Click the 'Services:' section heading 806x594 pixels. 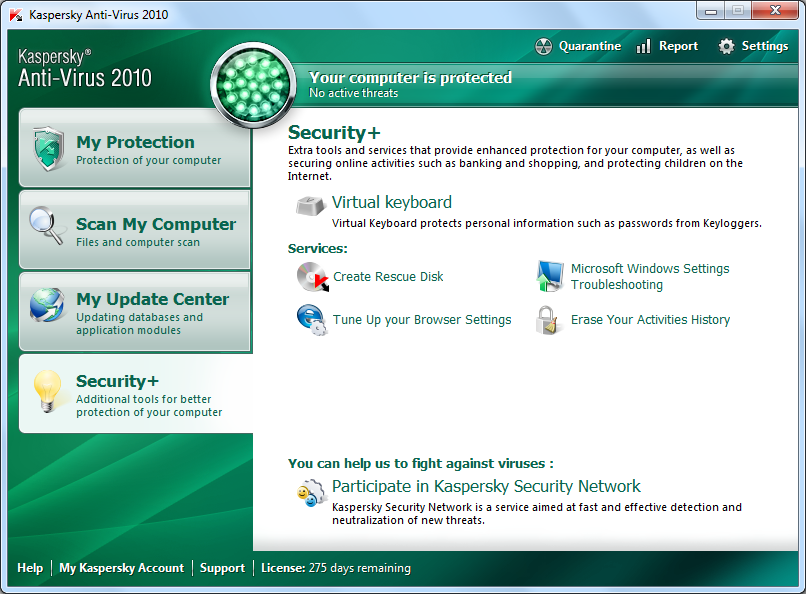coord(318,249)
